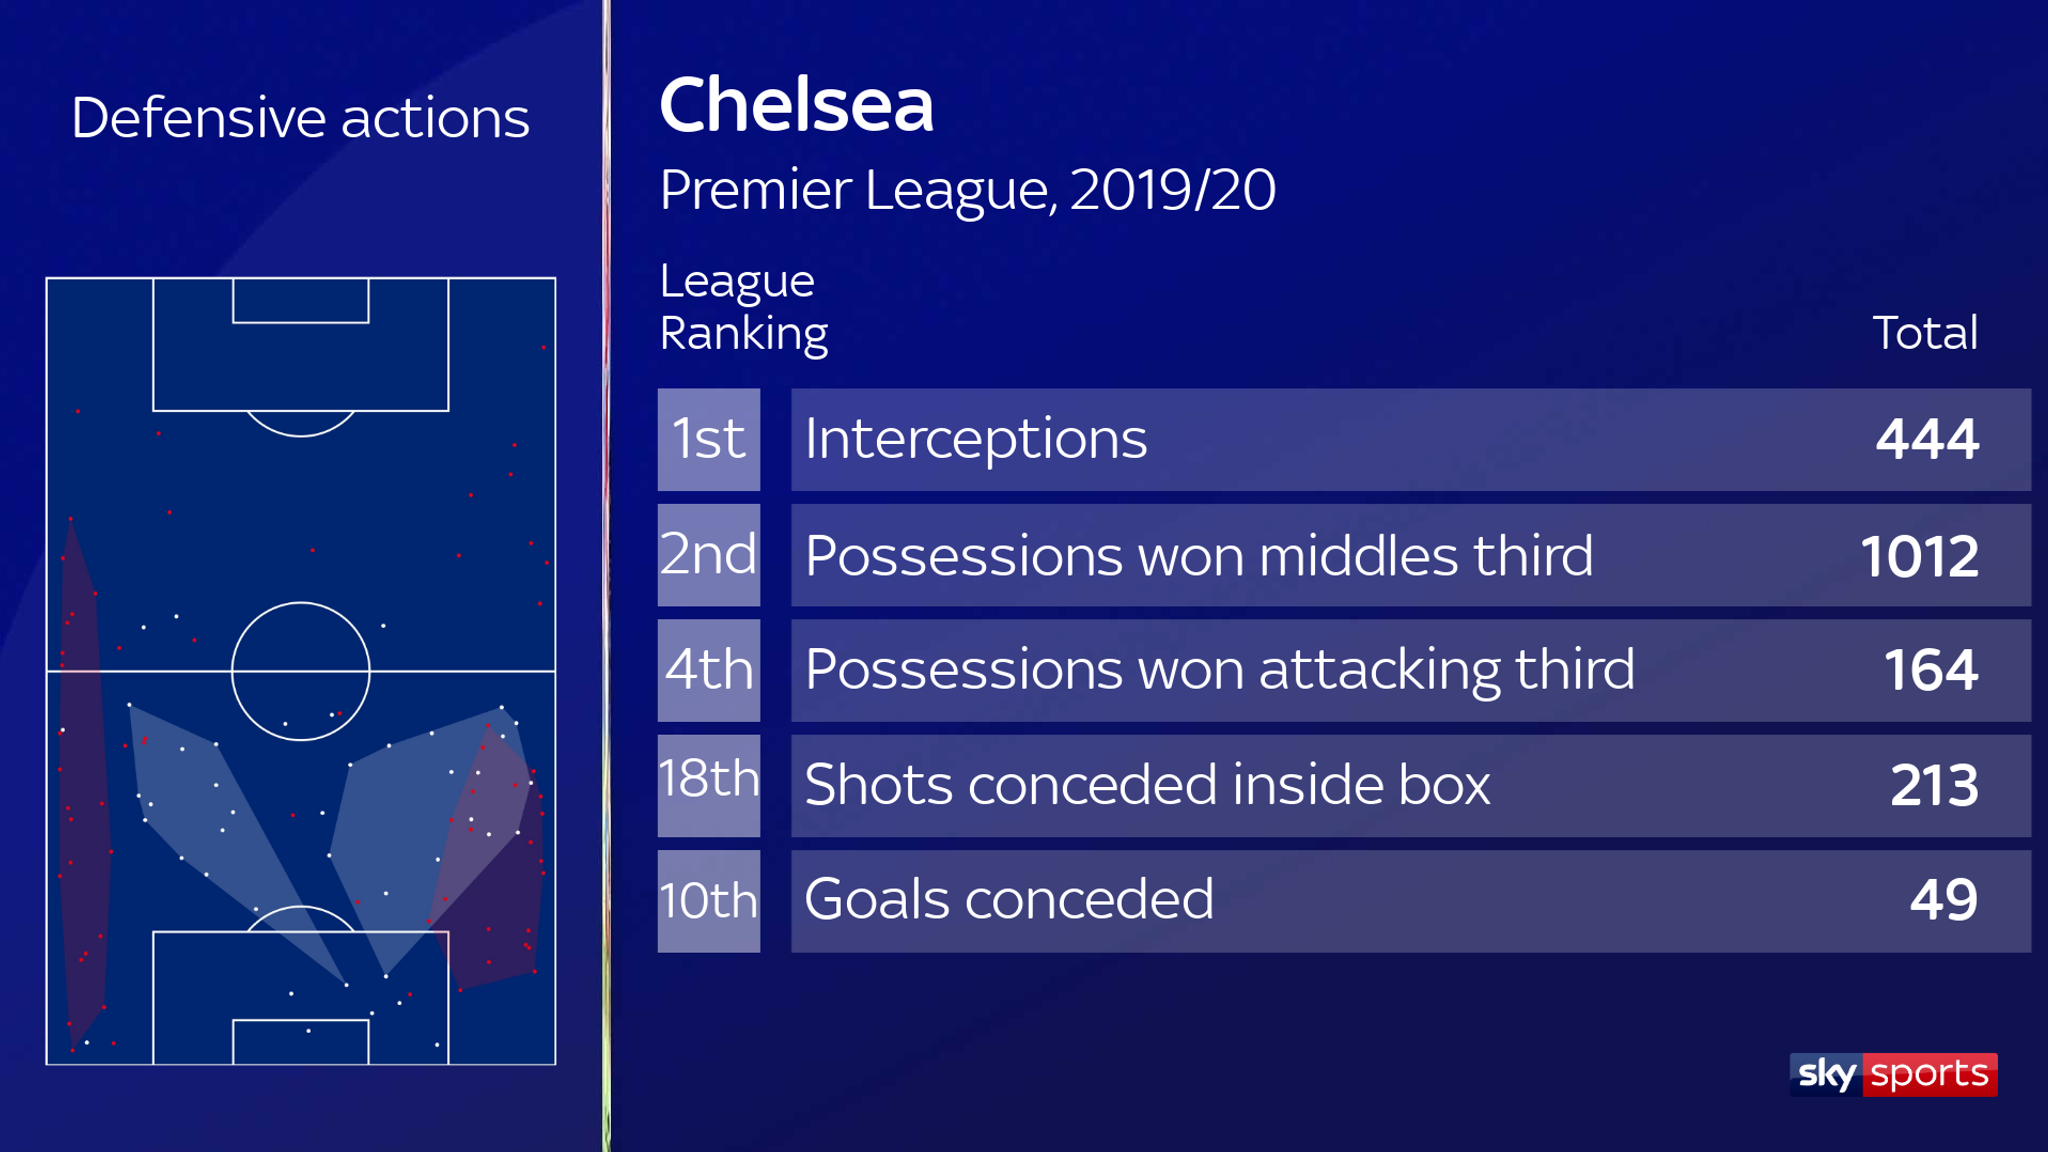
Task: Click the Defensive actions title
Action: click(x=300, y=118)
